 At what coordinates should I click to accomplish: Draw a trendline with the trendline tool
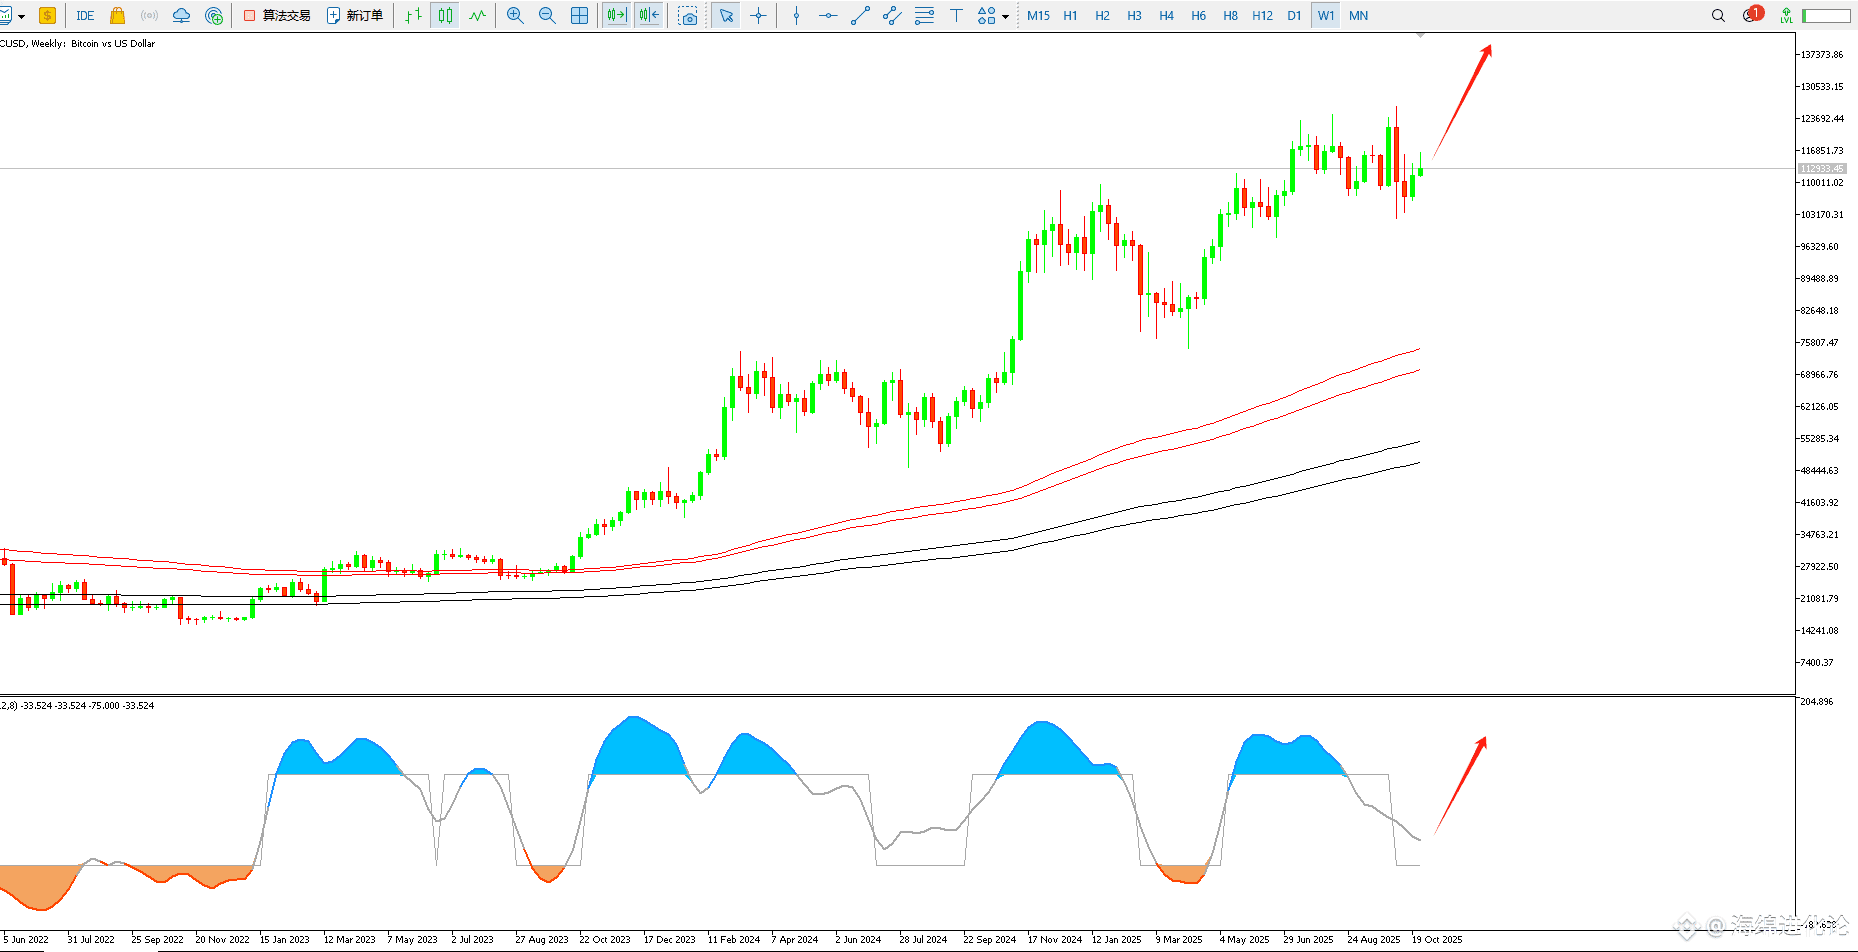(x=860, y=16)
